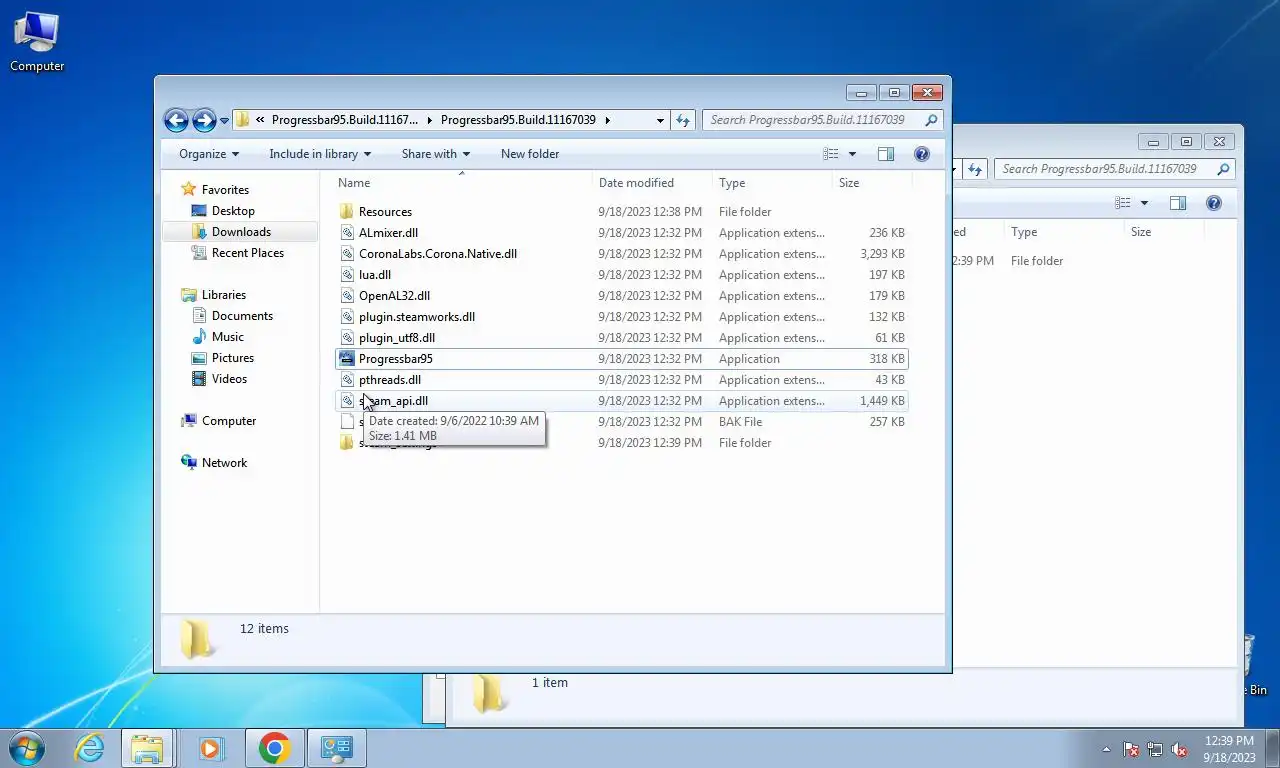Launch Windows Media Player from taskbar

[210, 748]
